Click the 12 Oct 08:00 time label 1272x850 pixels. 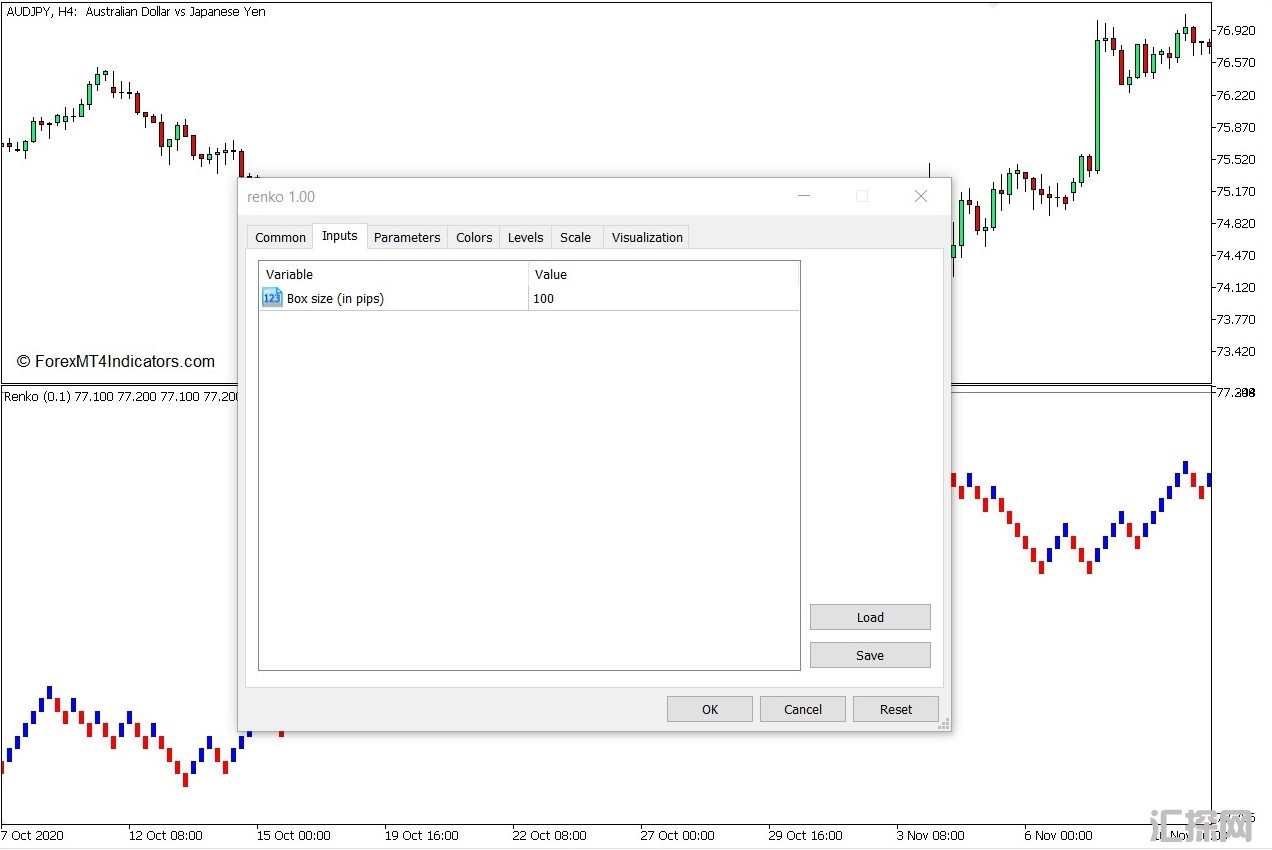pos(165,835)
